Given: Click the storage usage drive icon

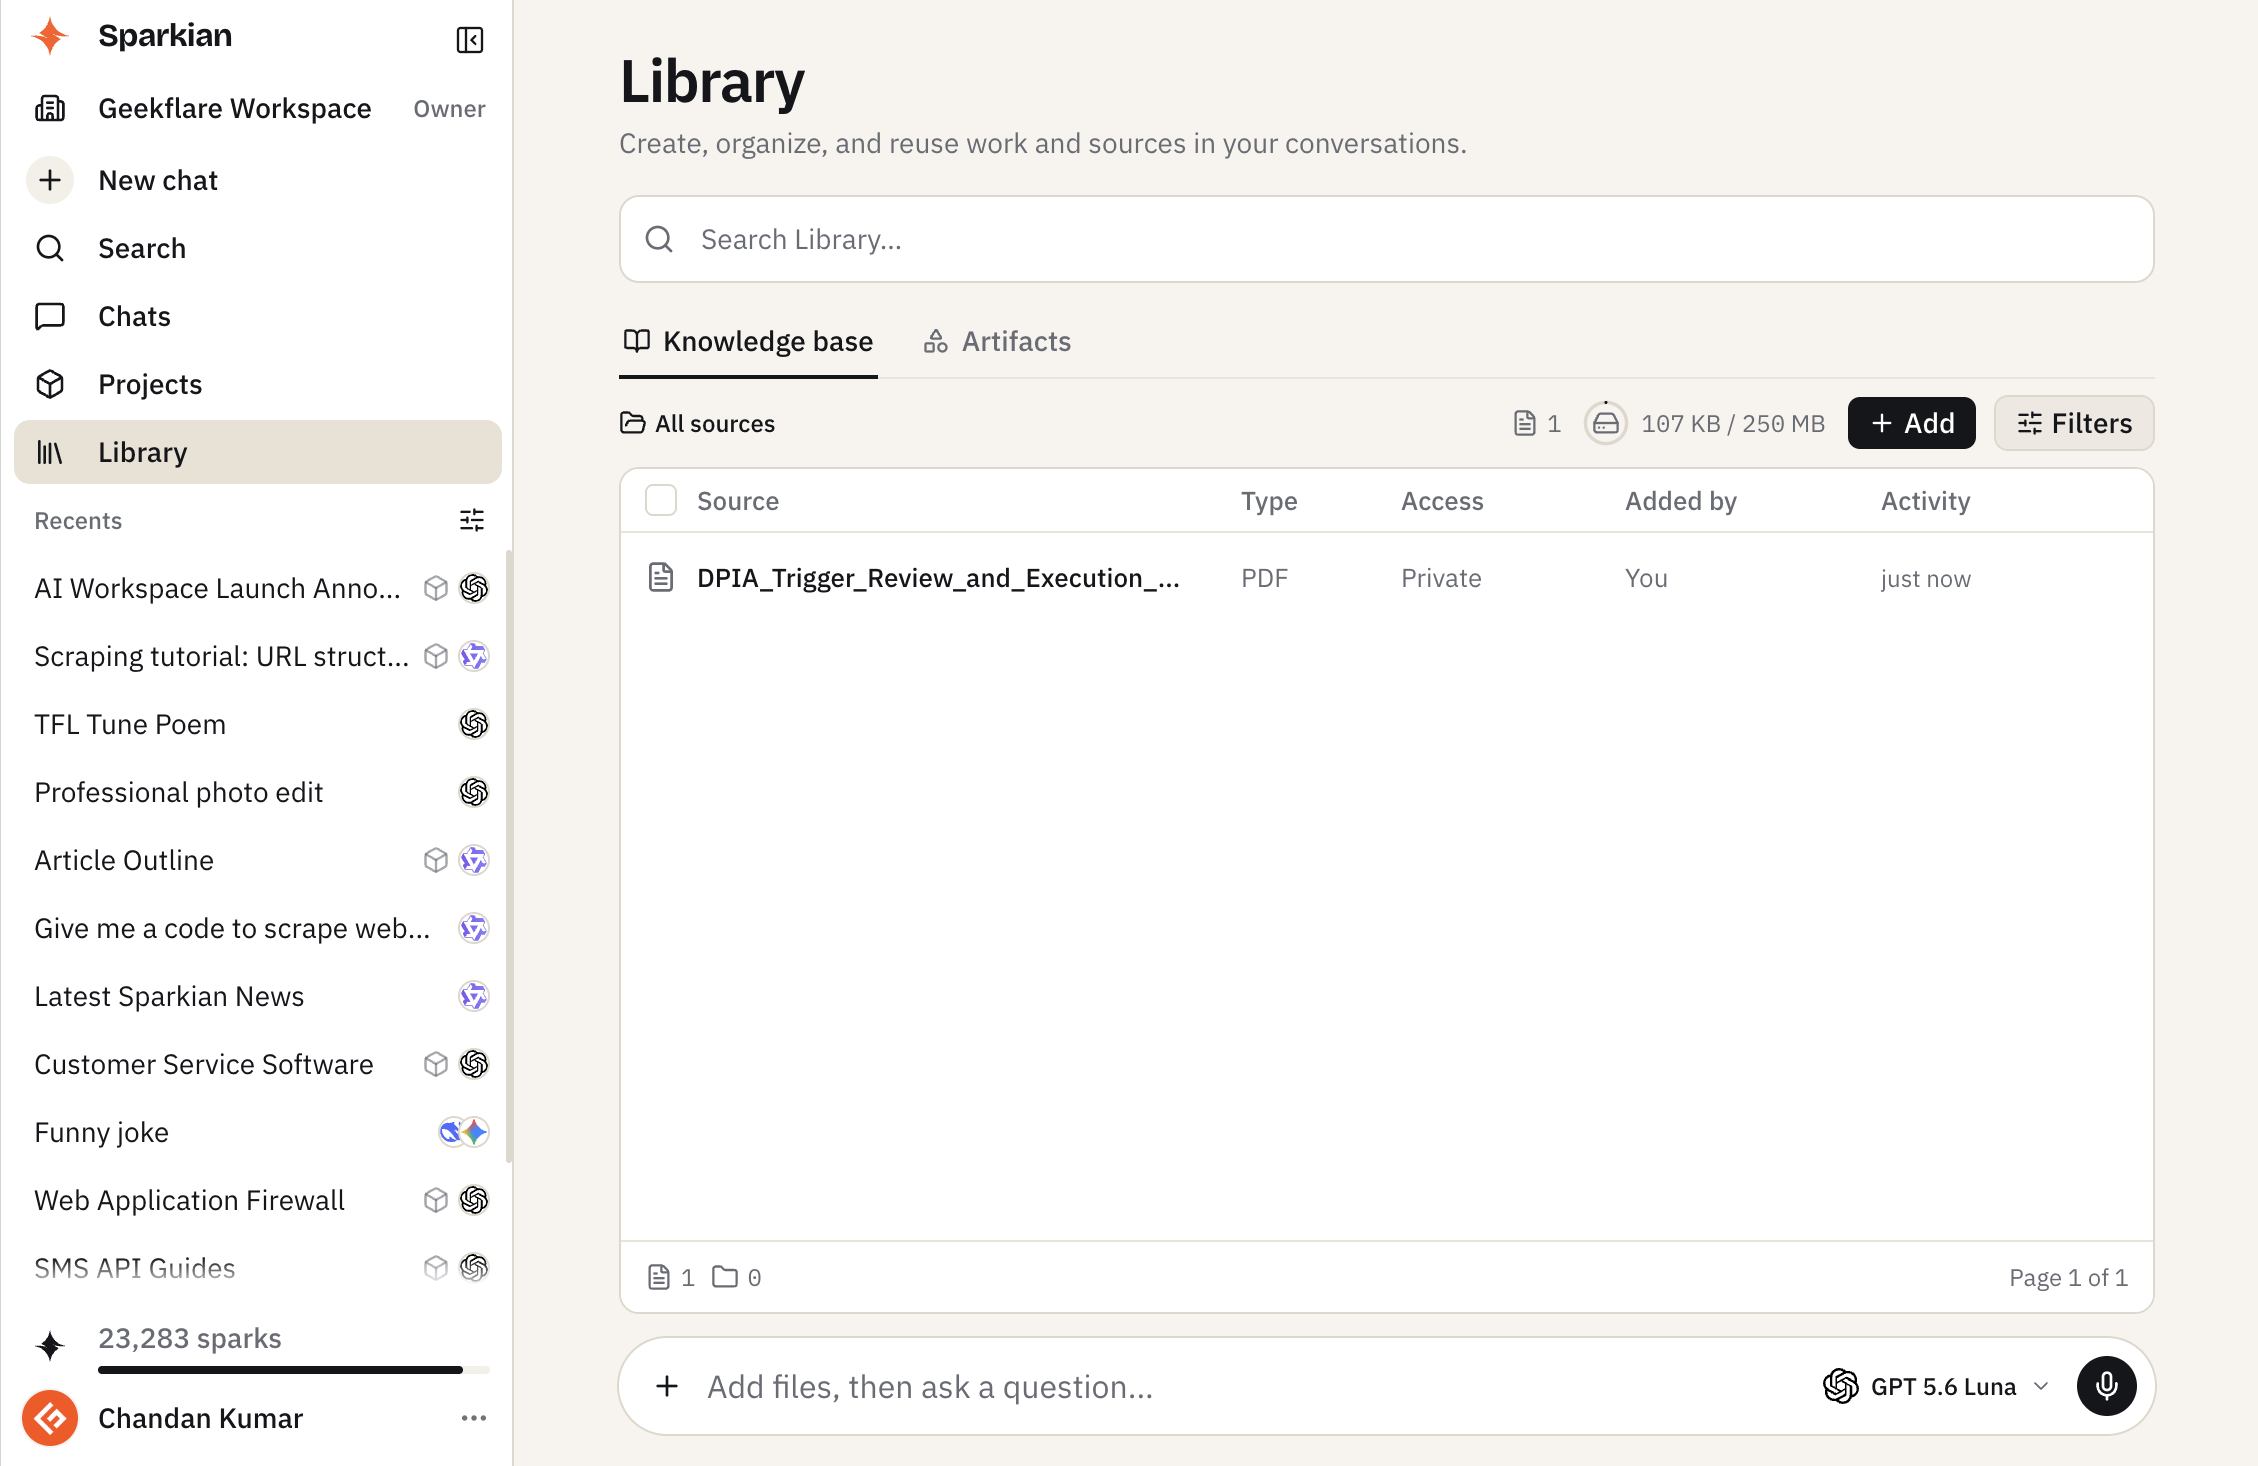Looking at the screenshot, I should (x=1606, y=423).
